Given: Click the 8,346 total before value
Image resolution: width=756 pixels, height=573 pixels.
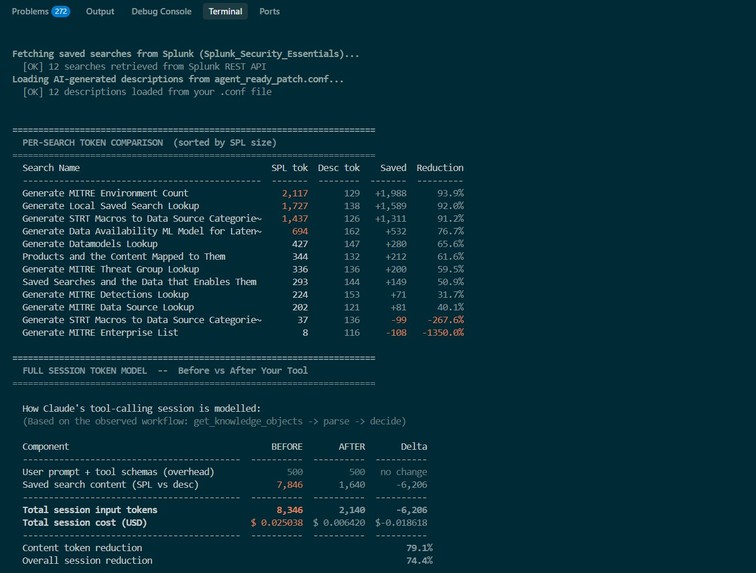Looking at the screenshot, I should click(x=290, y=510).
